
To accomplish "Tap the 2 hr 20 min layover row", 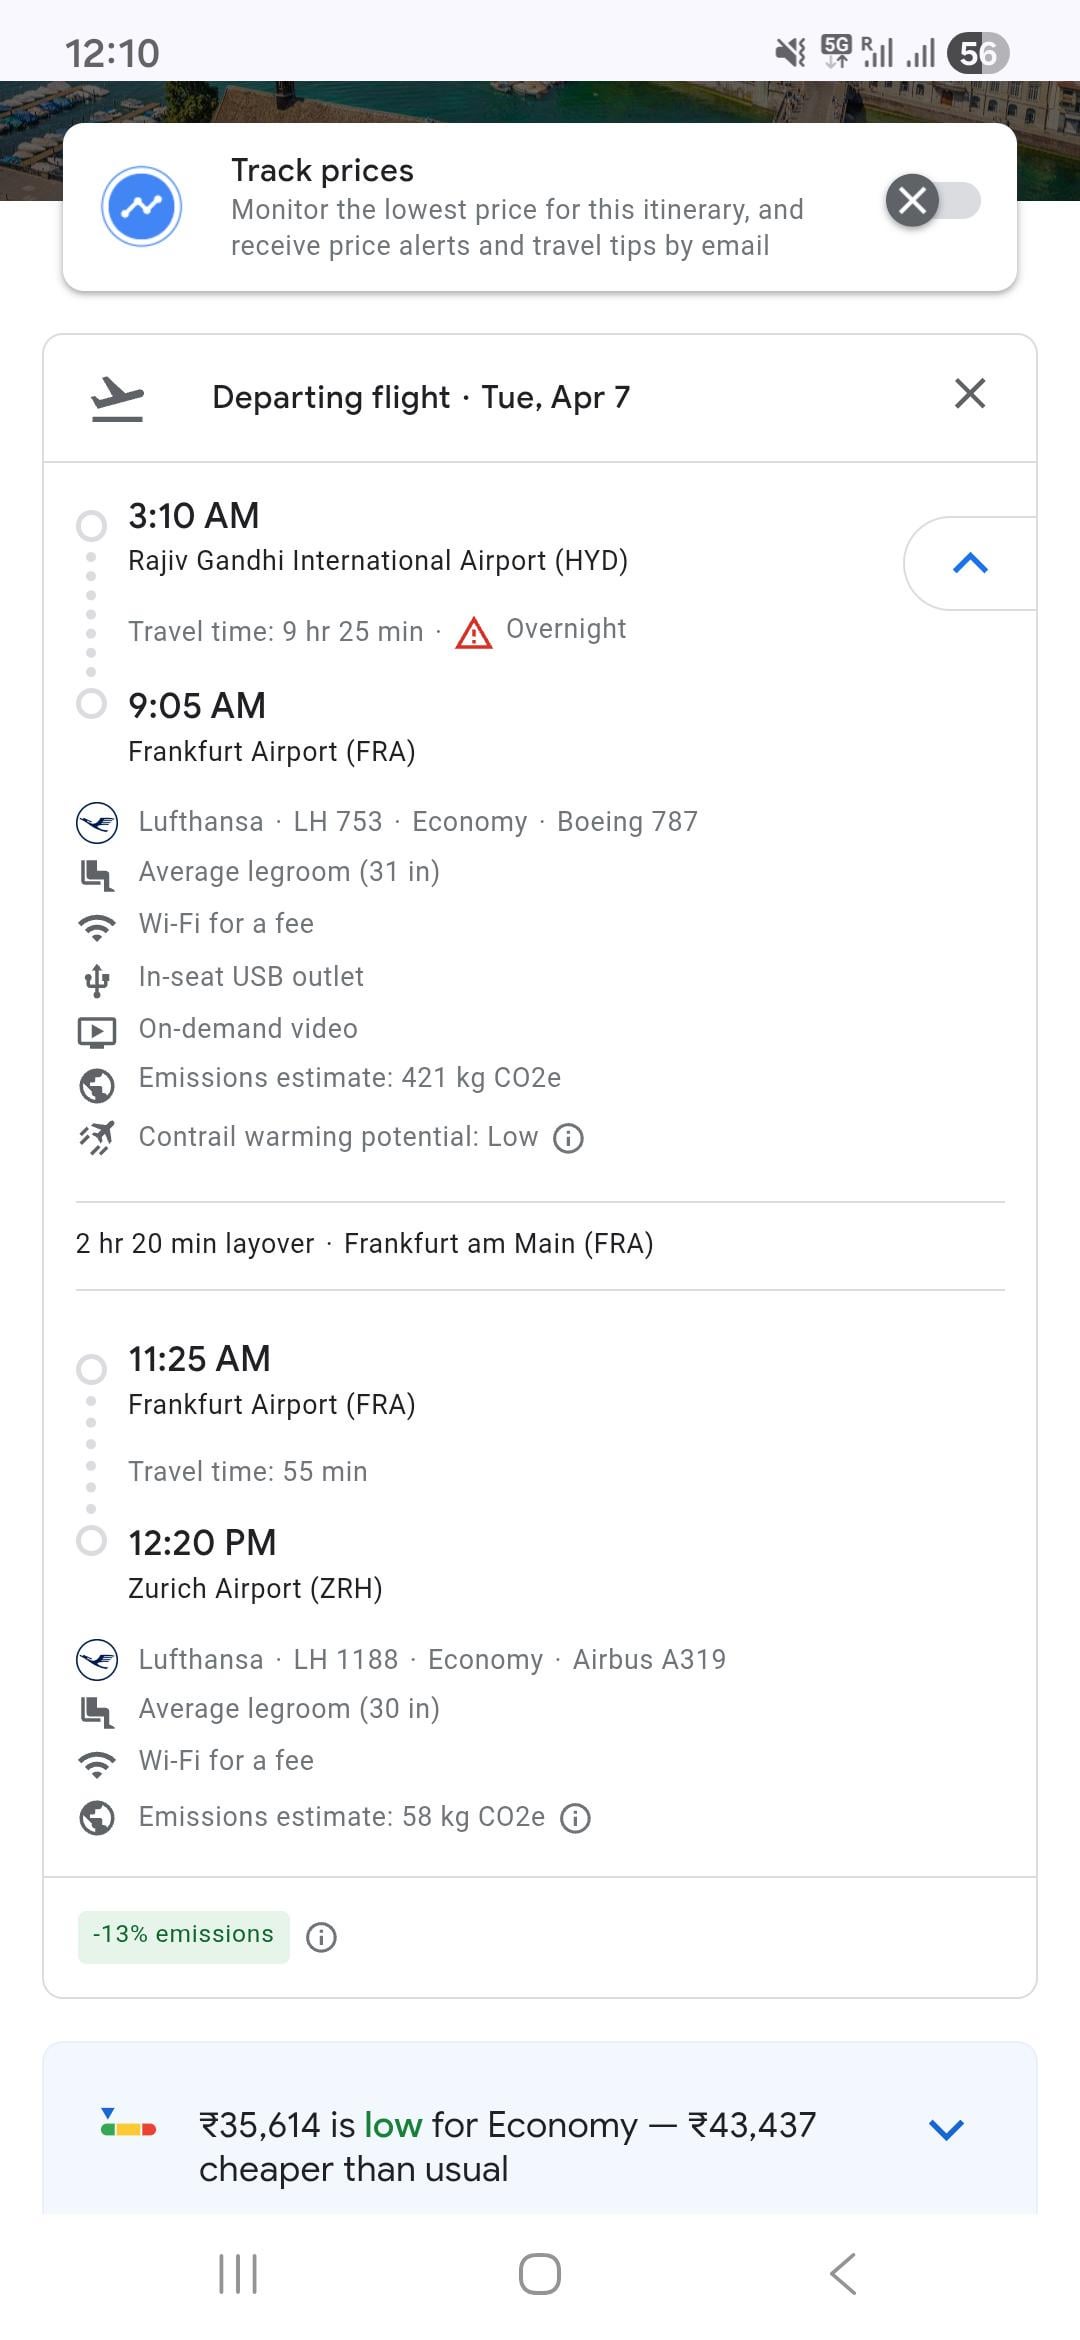I will coord(364,1244).
